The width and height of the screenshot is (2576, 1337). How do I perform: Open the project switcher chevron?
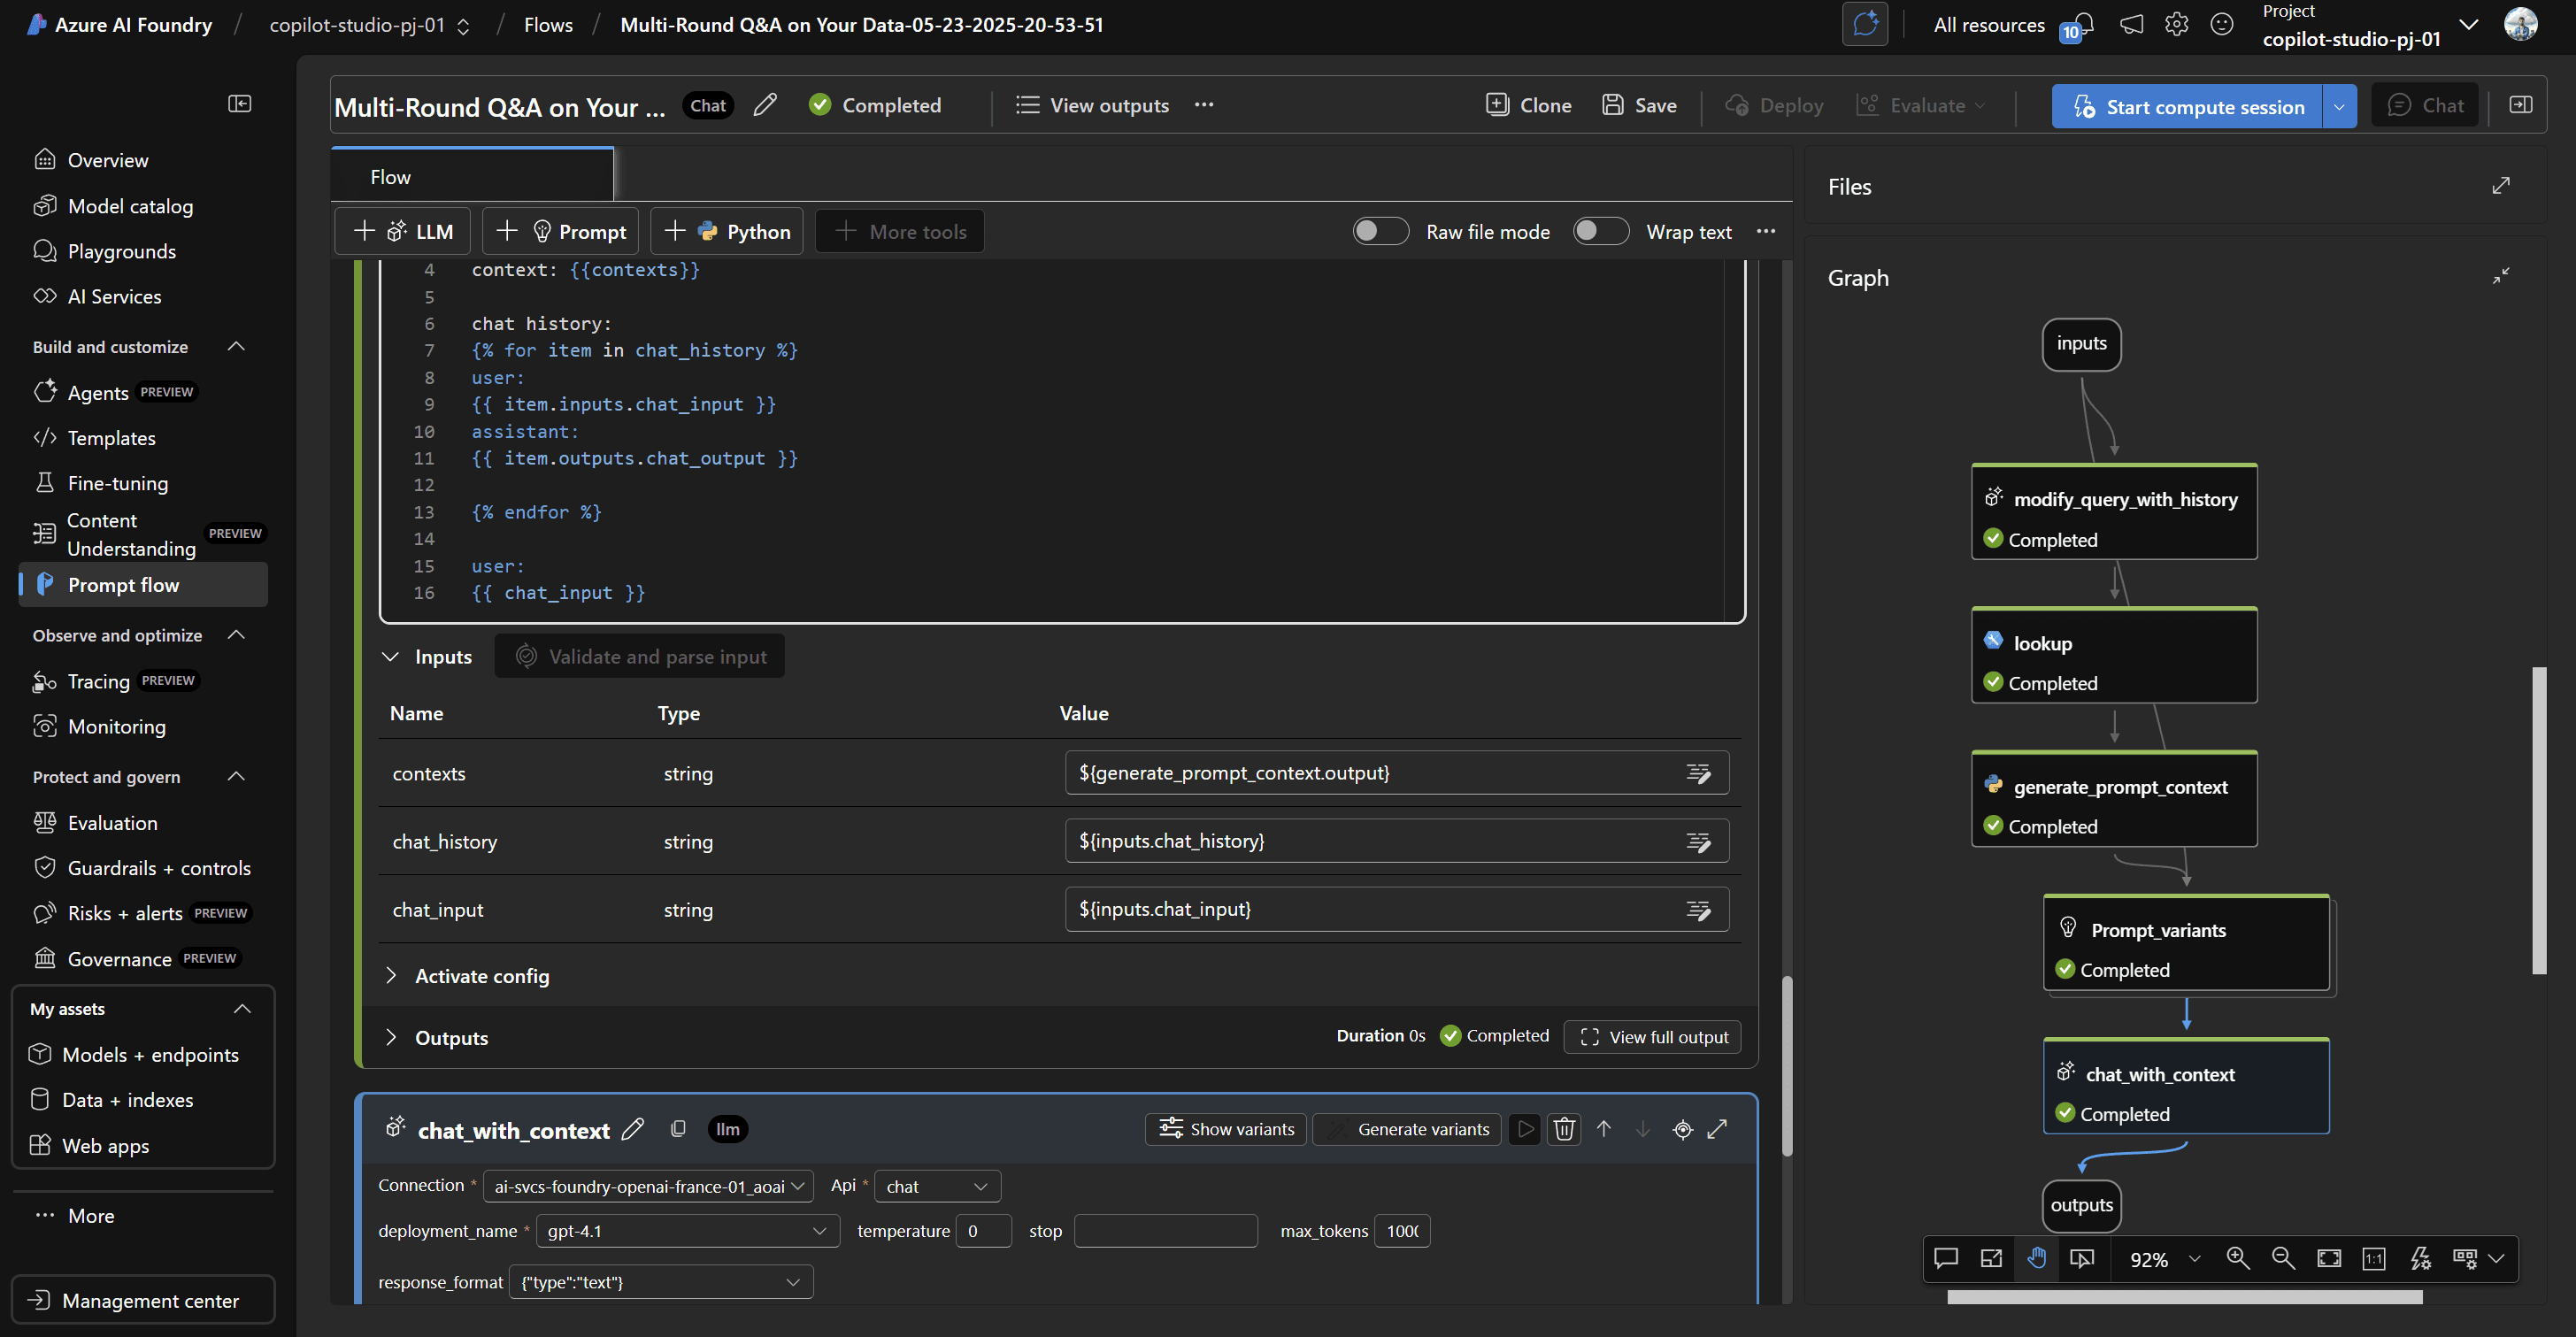2468,24
